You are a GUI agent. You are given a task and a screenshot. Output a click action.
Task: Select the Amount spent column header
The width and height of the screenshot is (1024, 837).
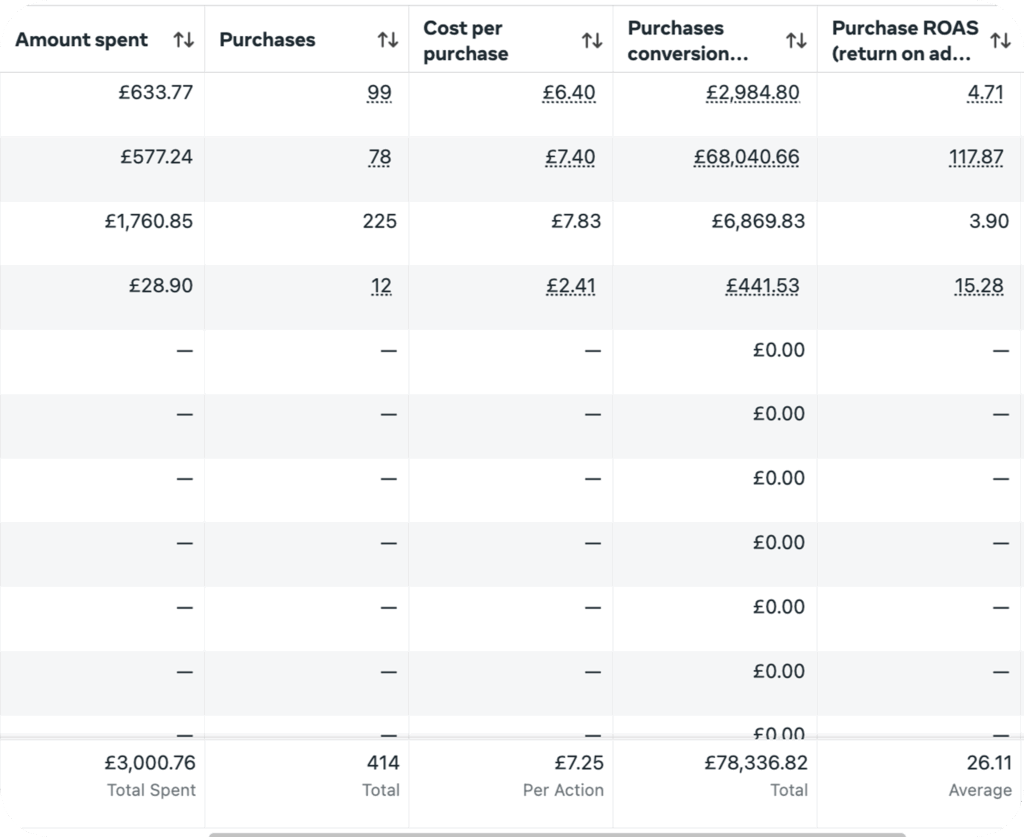point(82,40)
